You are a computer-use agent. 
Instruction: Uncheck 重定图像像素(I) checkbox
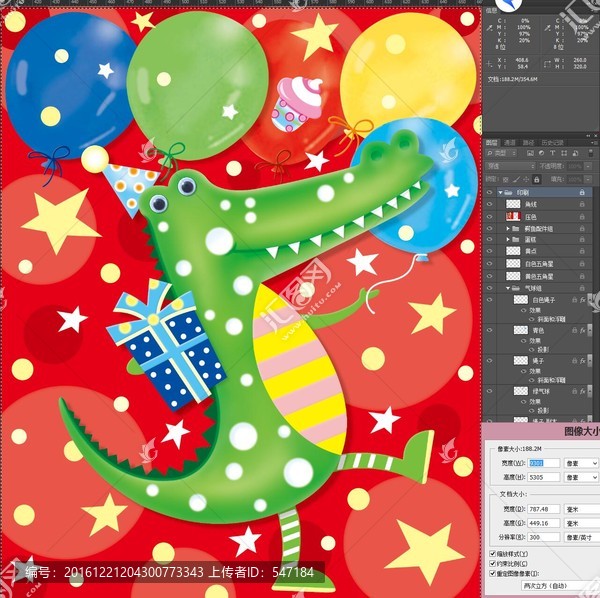pyautogui.click(x=493, y=574)
